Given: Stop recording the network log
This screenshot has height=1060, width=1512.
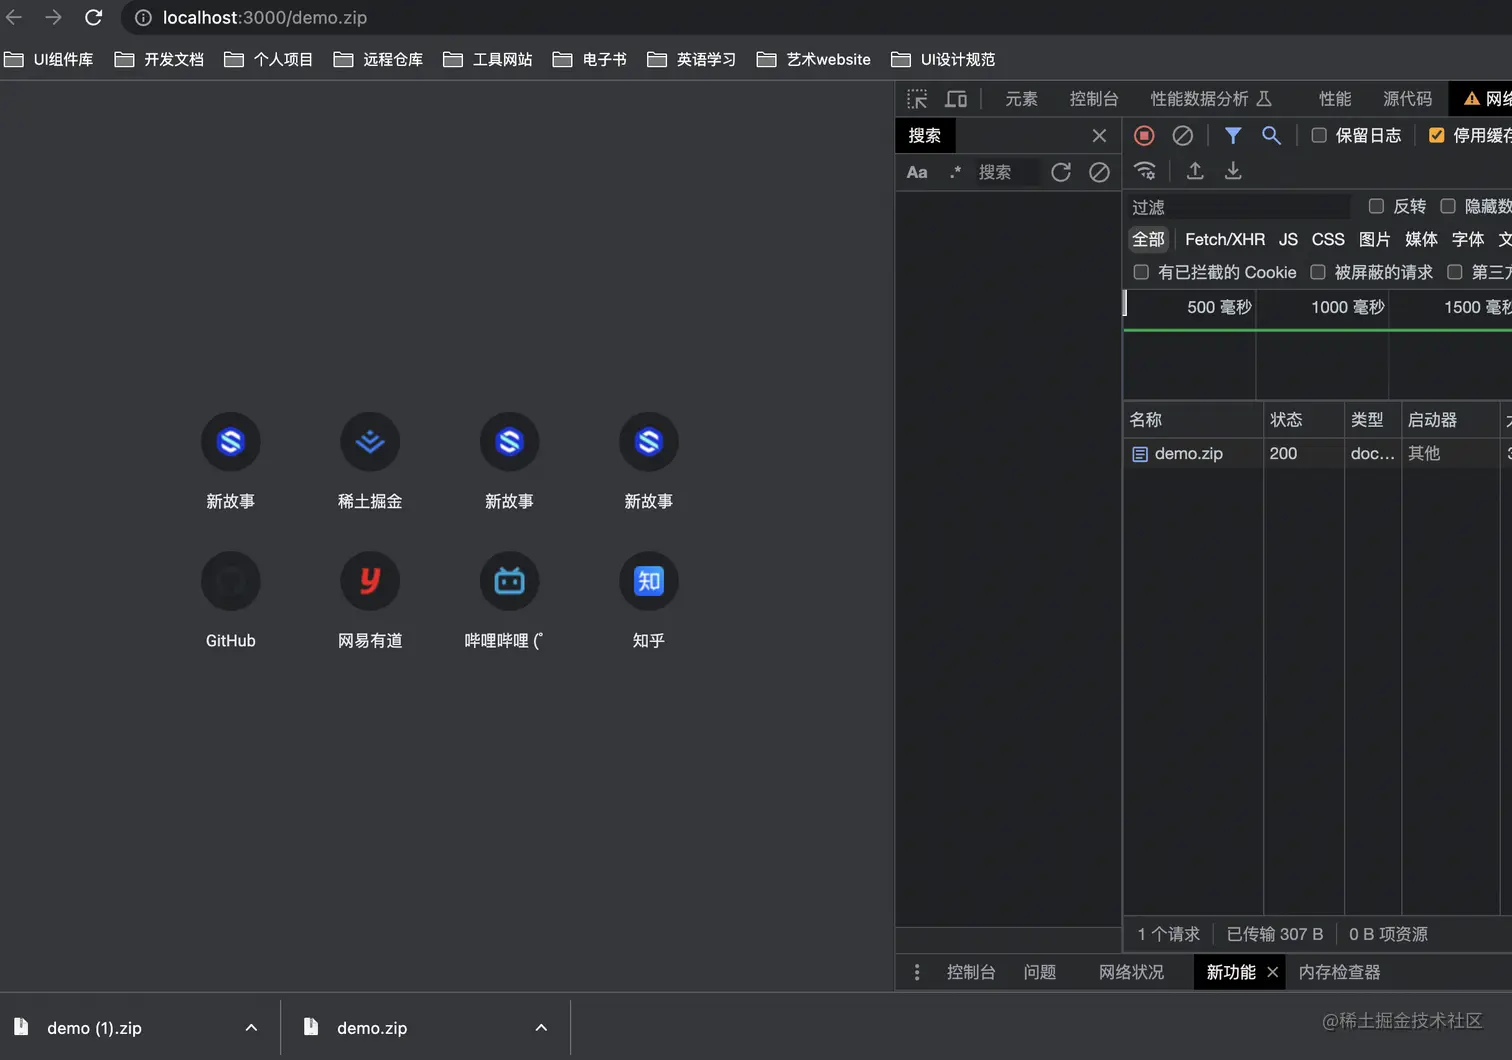Looking at the screenshot, I should 1144,135.
